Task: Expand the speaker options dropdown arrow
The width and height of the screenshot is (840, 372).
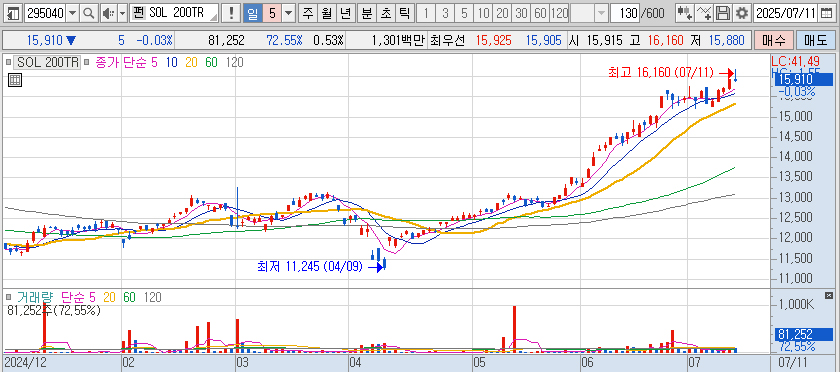Action: (x=122, y=13)
